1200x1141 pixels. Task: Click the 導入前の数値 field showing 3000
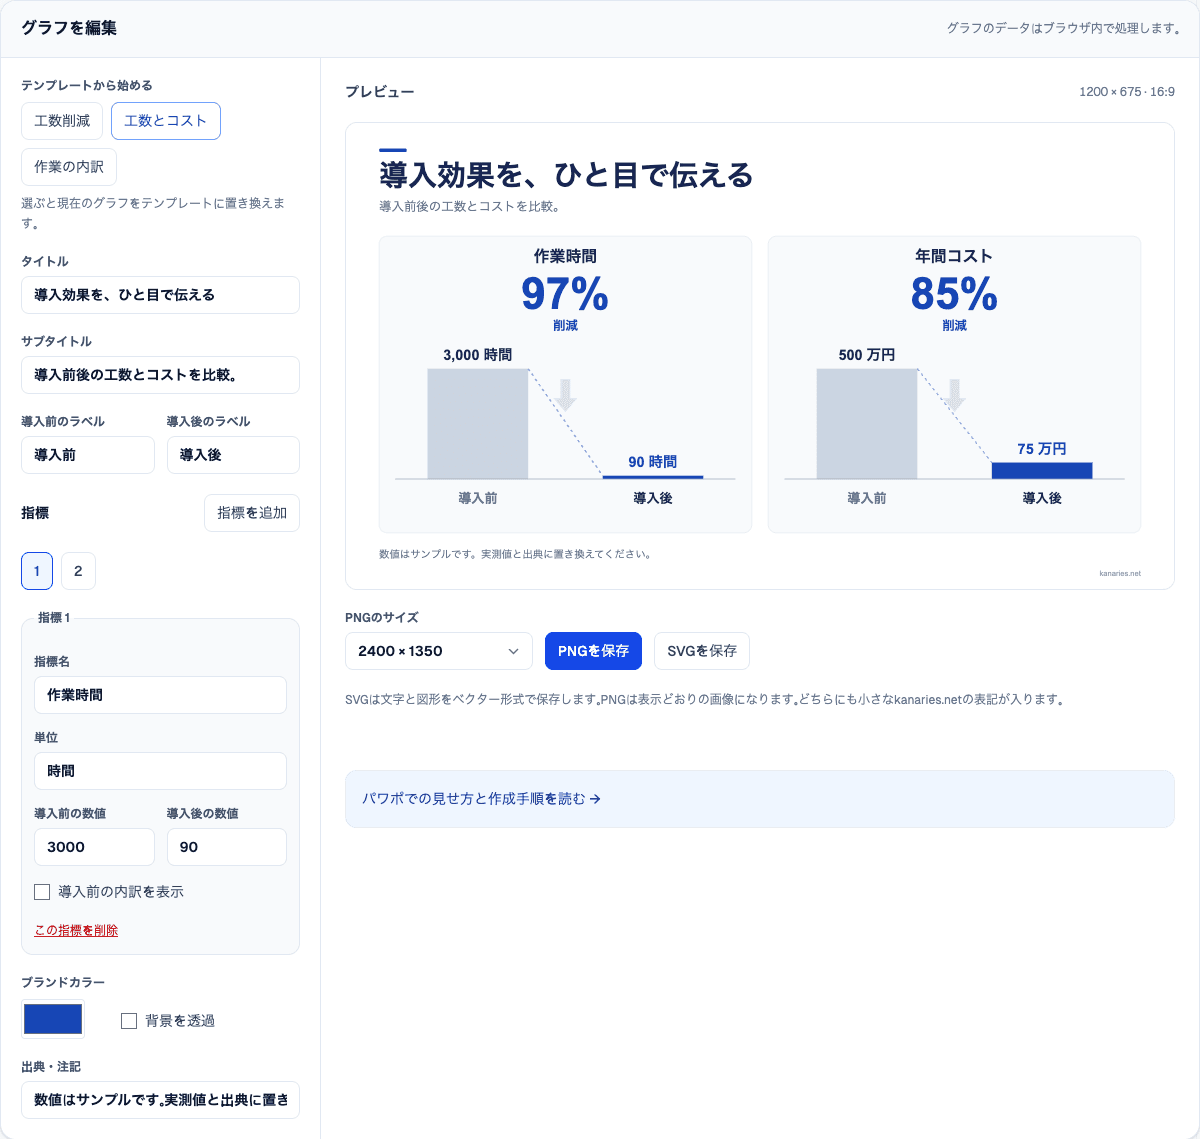click(x=94, y=847)
